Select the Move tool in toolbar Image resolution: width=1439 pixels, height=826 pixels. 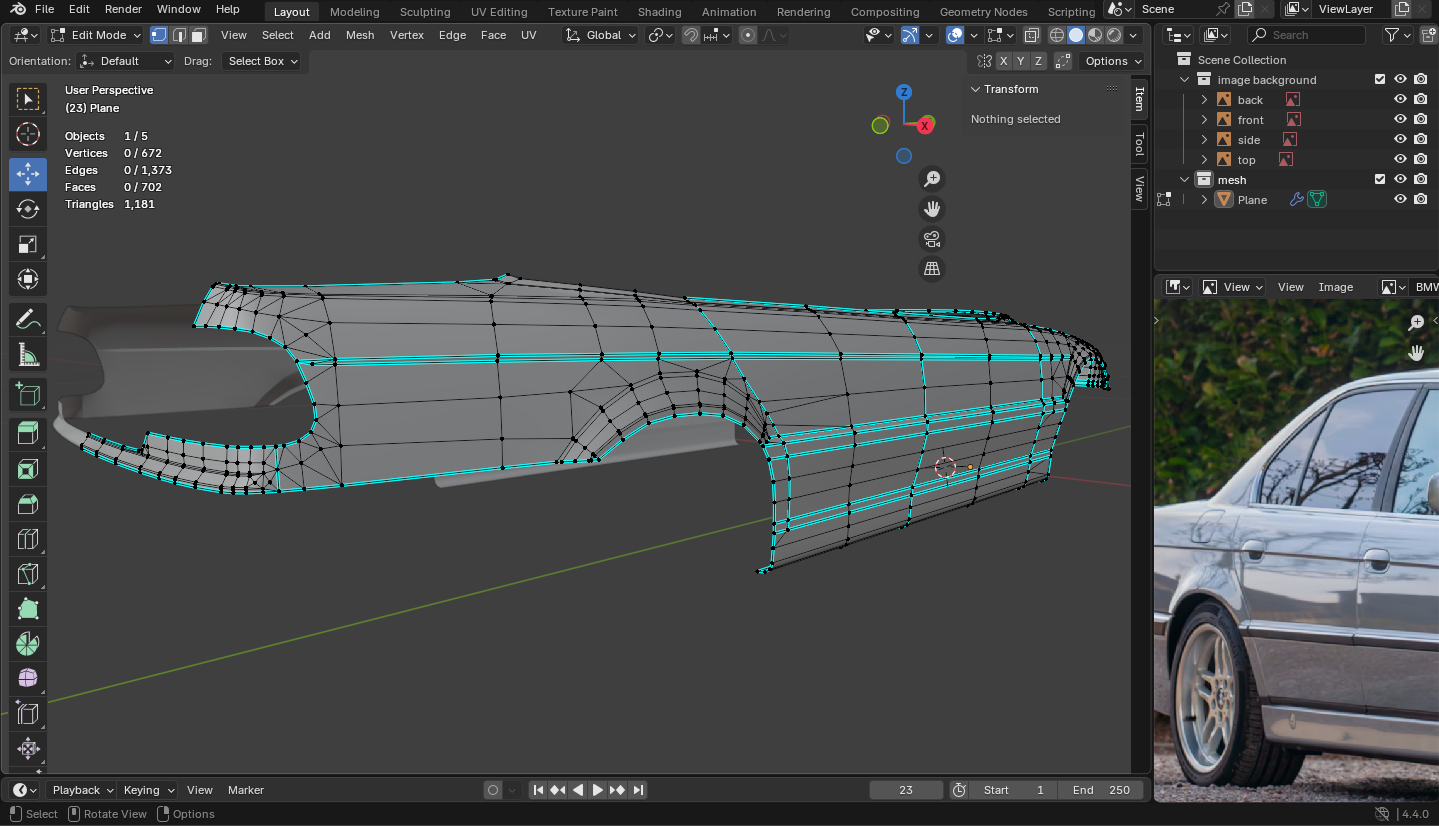(28, 174)
